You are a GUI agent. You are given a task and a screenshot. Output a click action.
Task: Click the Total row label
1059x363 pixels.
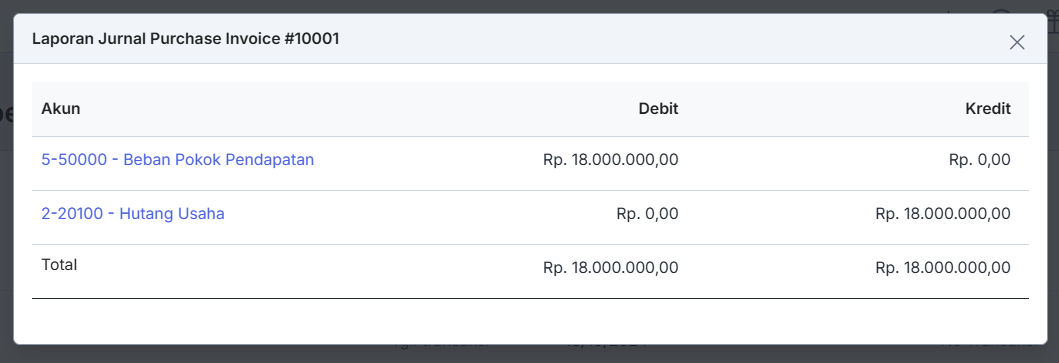(59, 265)
